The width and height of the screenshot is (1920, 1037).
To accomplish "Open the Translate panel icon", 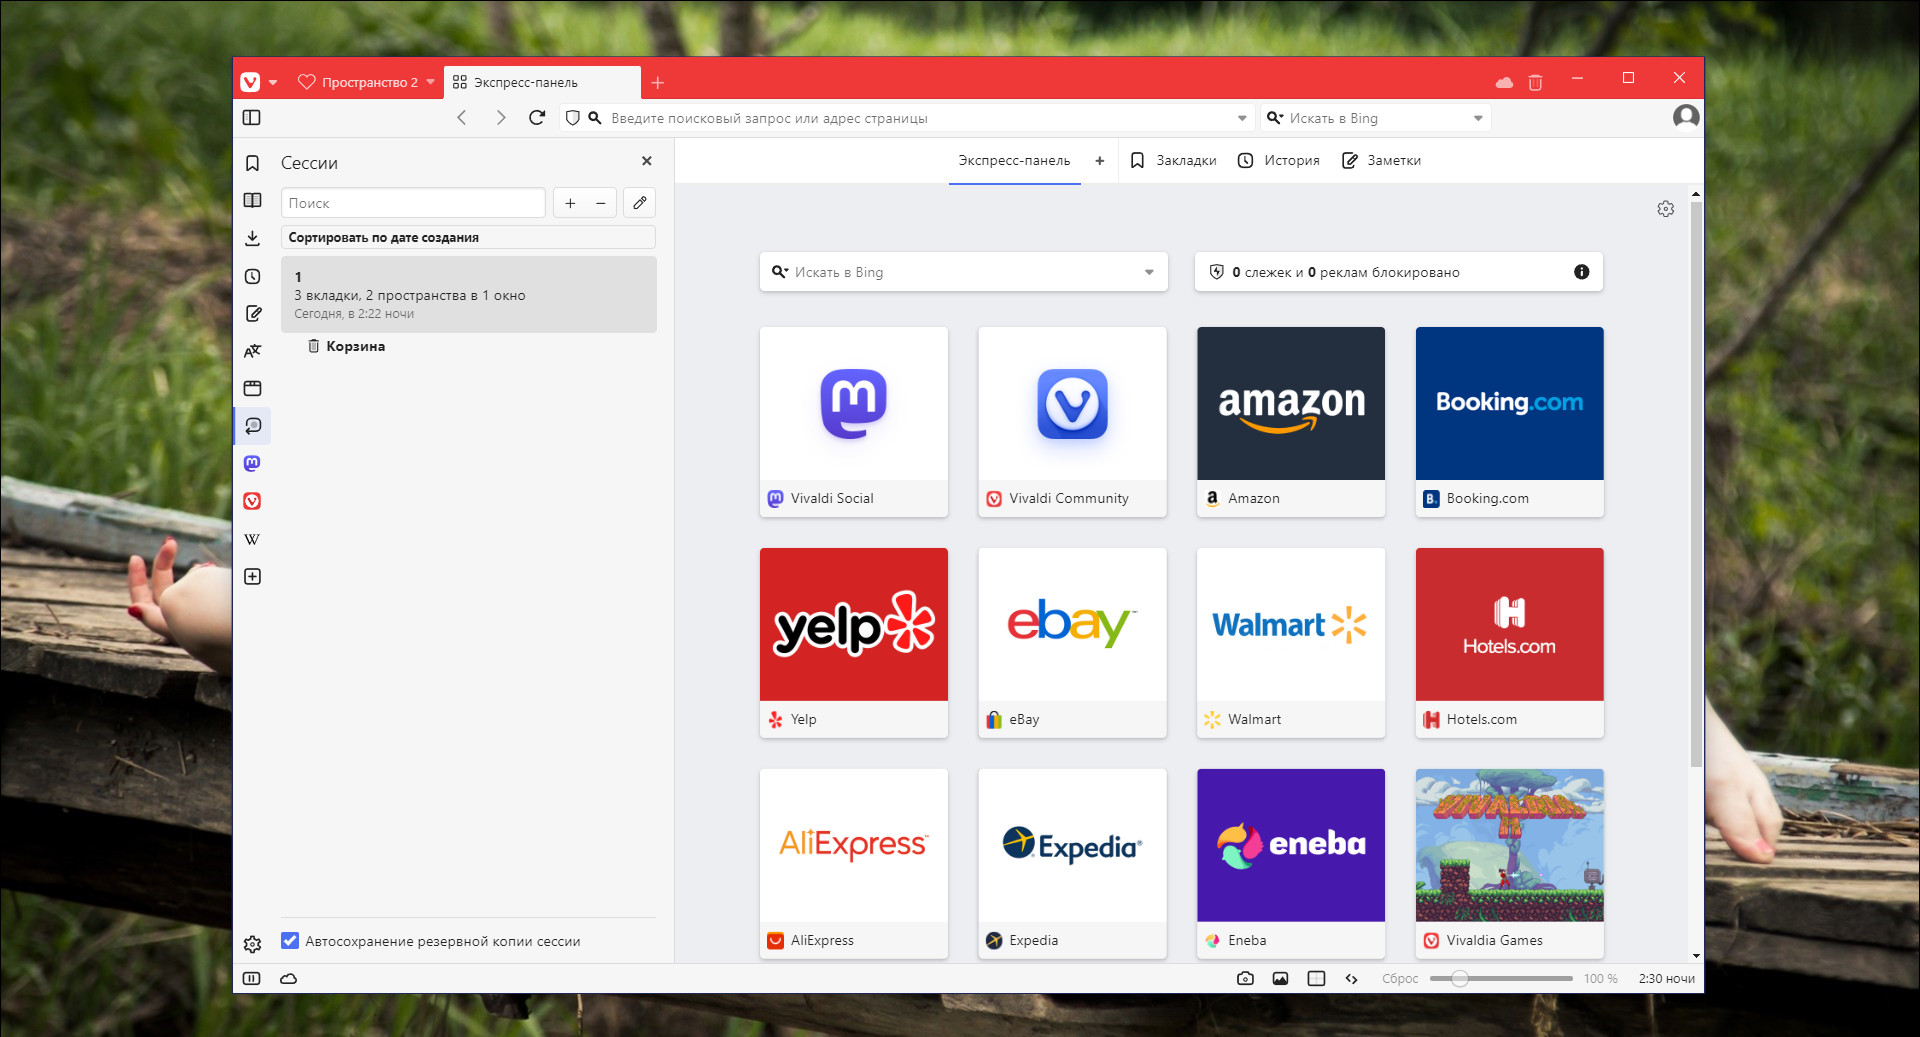I will coord(252,351).
